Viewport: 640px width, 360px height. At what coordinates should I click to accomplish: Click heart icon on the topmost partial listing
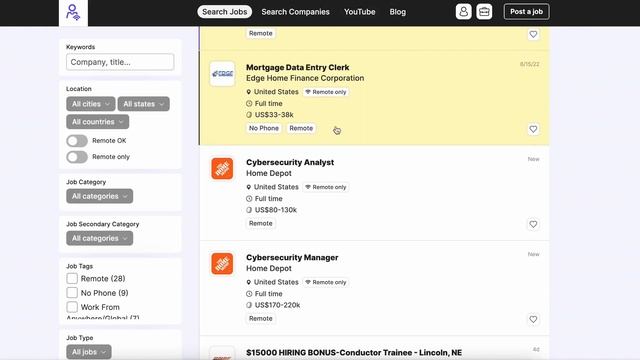(x=533, y=34)
